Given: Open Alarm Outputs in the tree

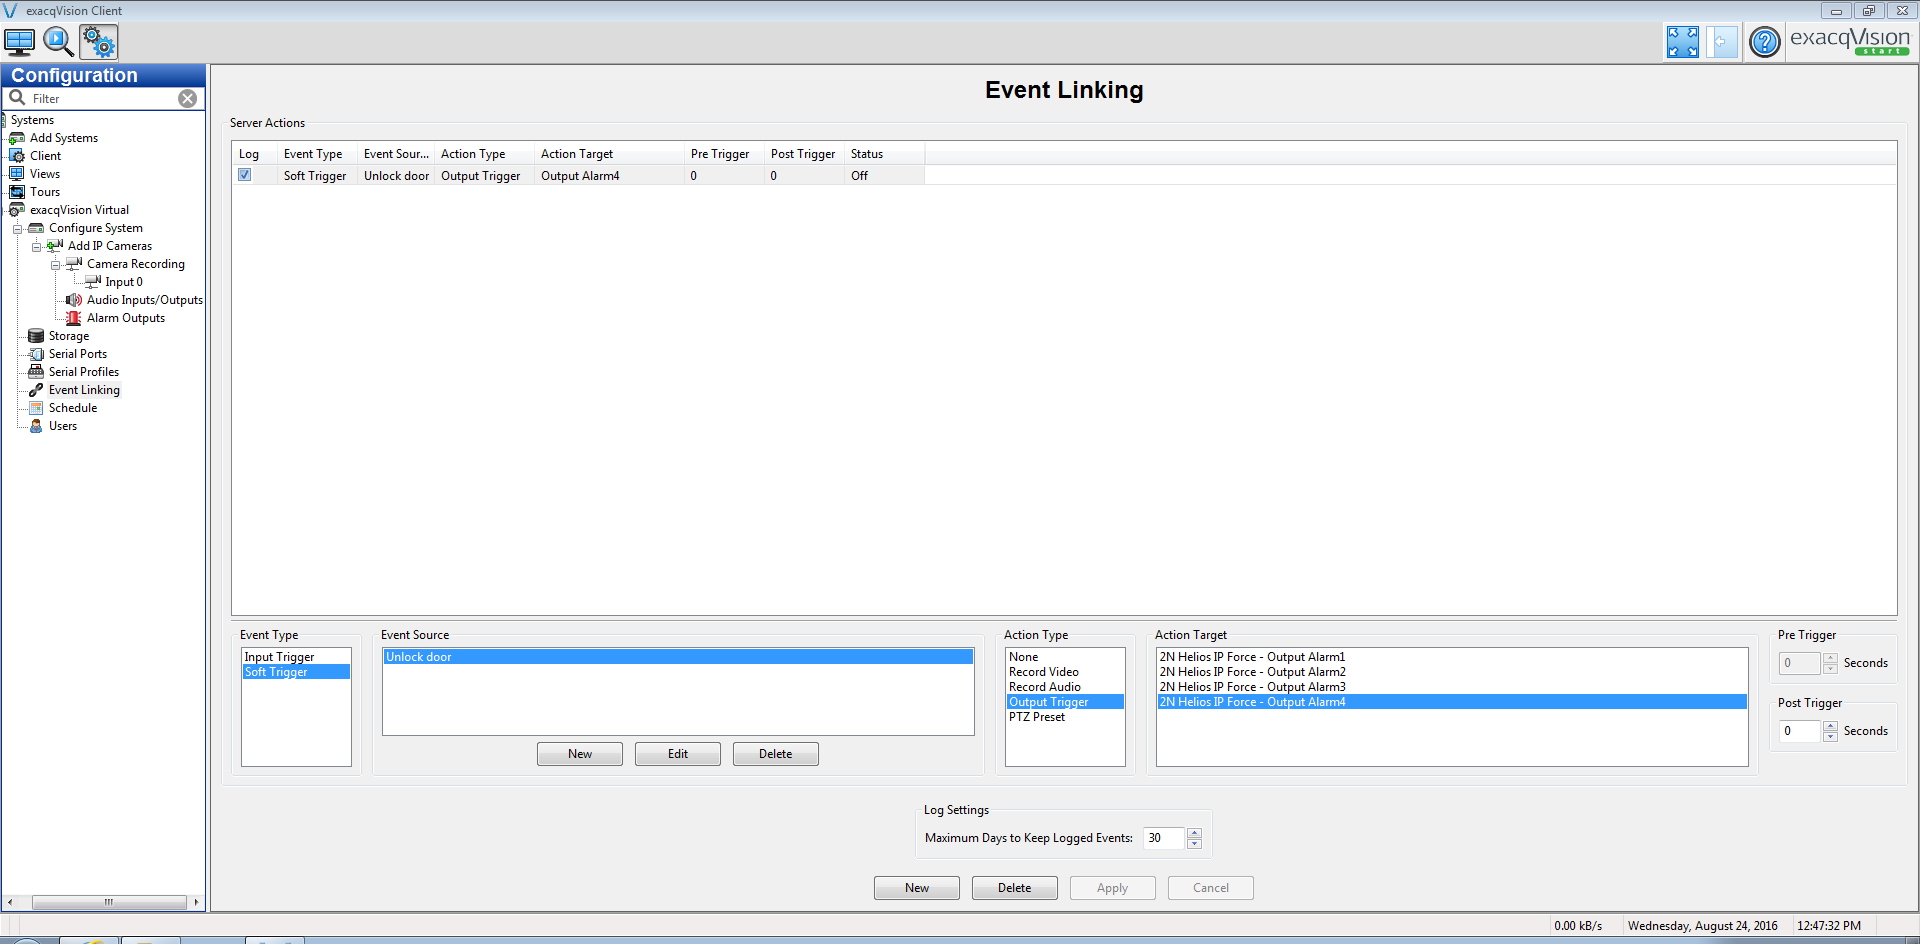Looking at the screenshot, I should point(125,318).
